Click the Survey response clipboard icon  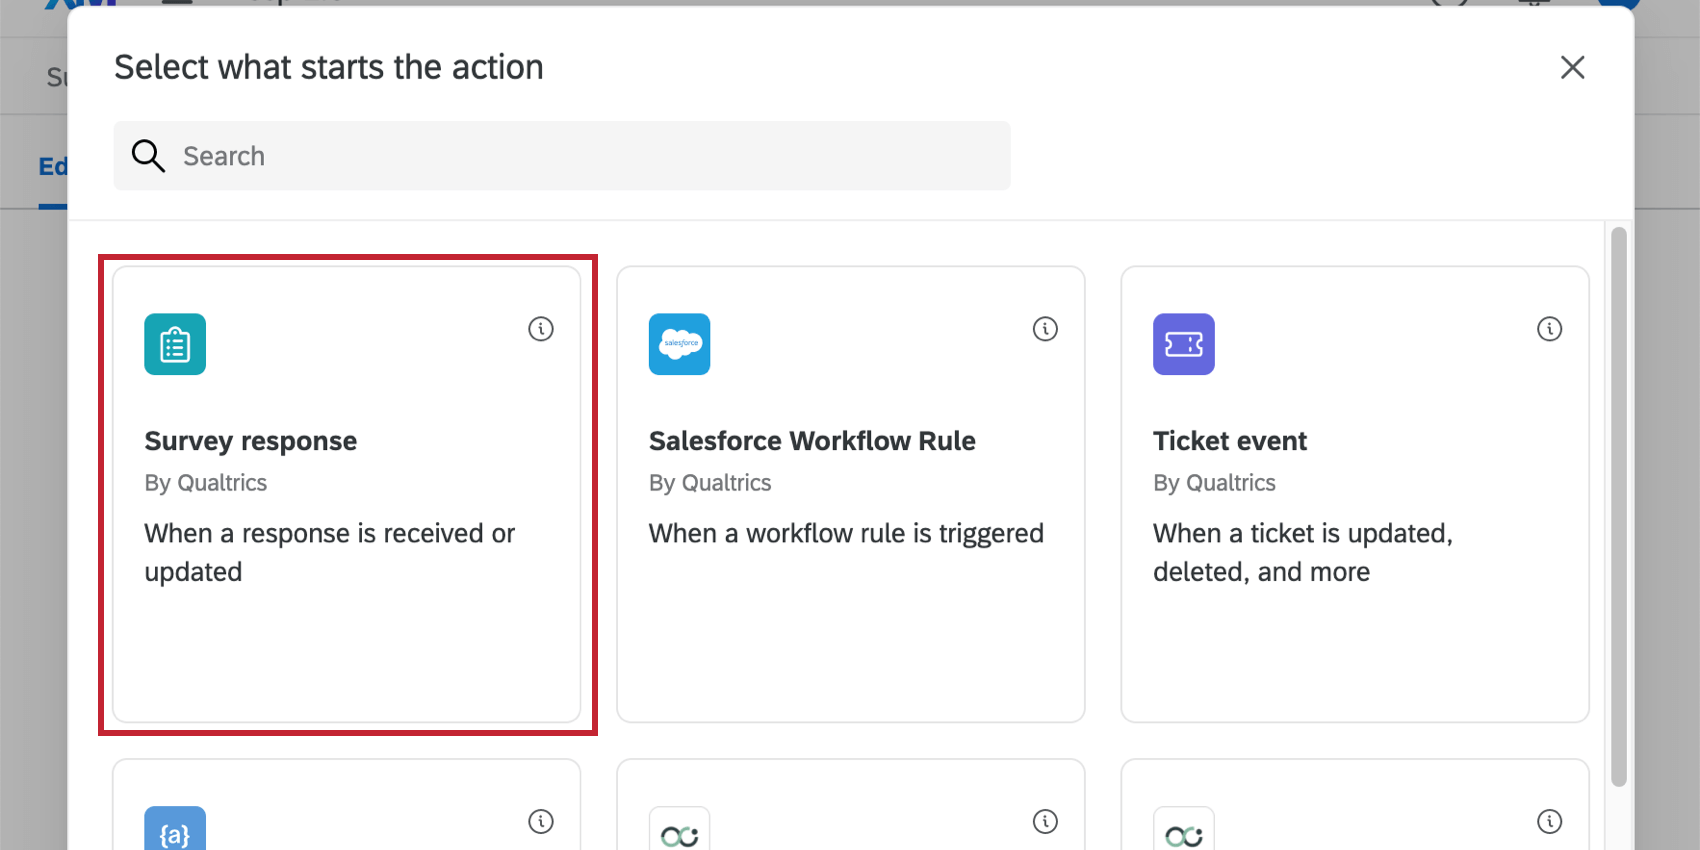click(x=175, y=344)
